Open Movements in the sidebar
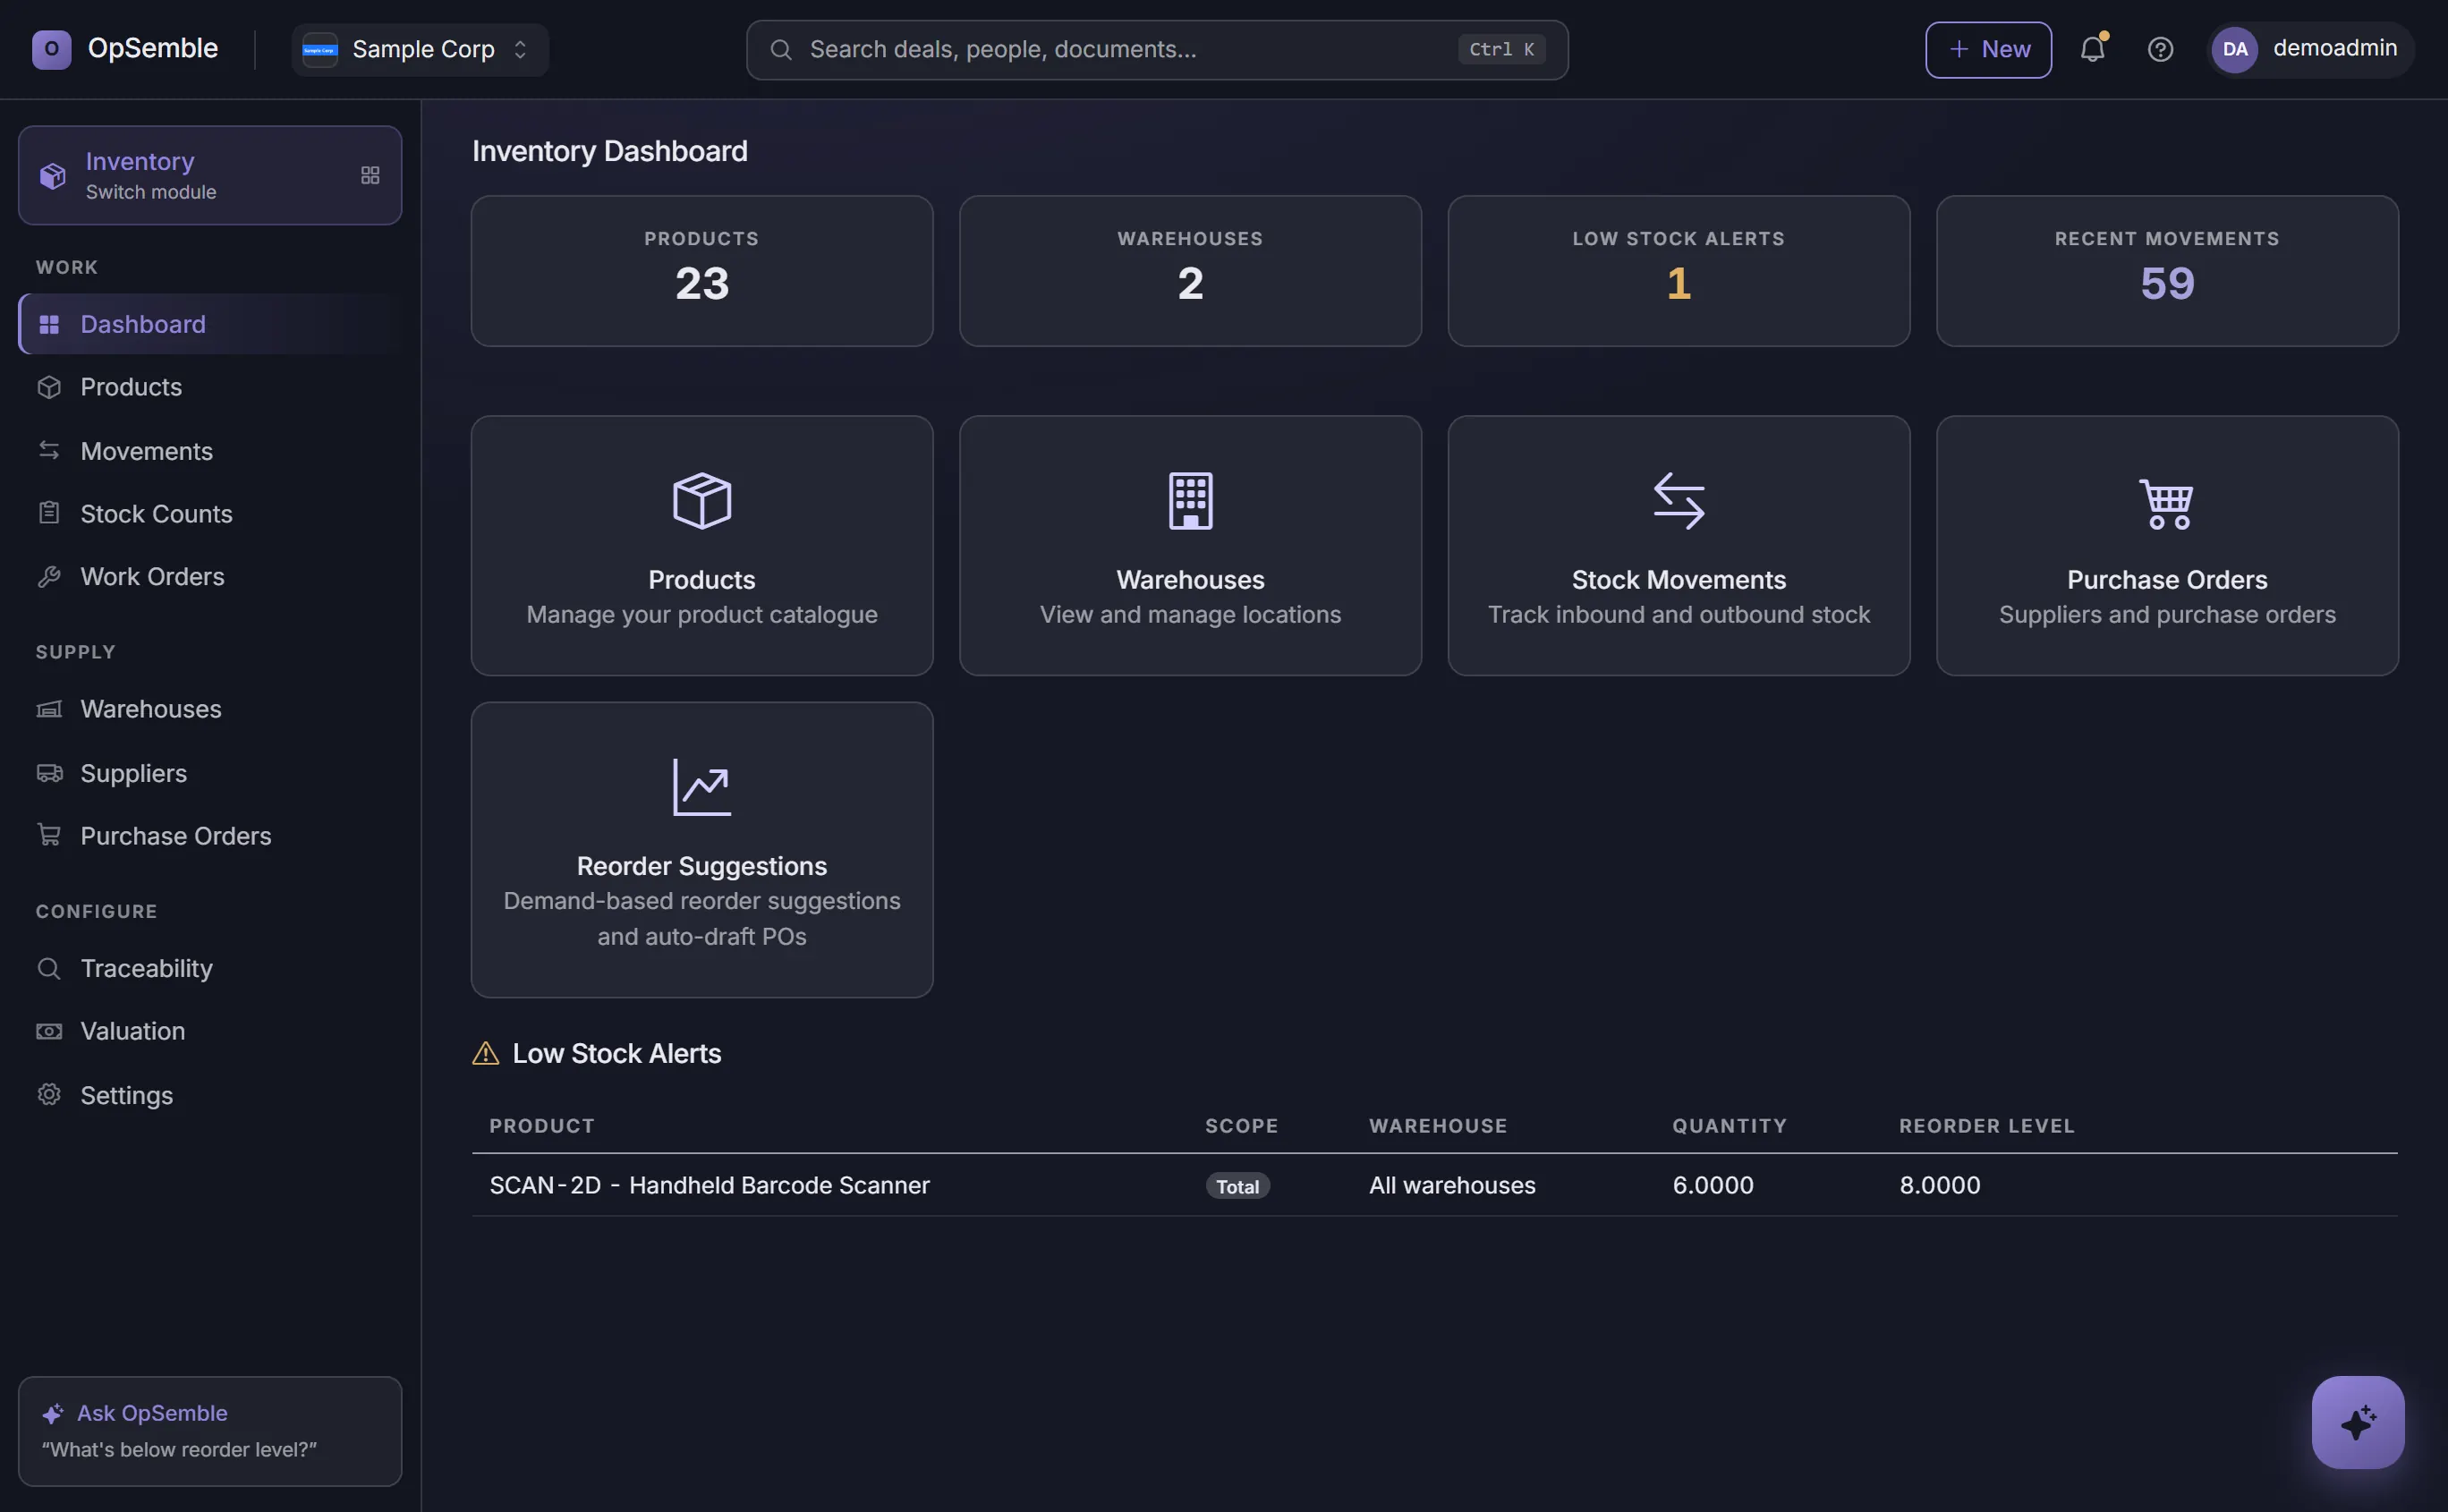This screenshot has height=1512, width=2448. click(210, 451)
